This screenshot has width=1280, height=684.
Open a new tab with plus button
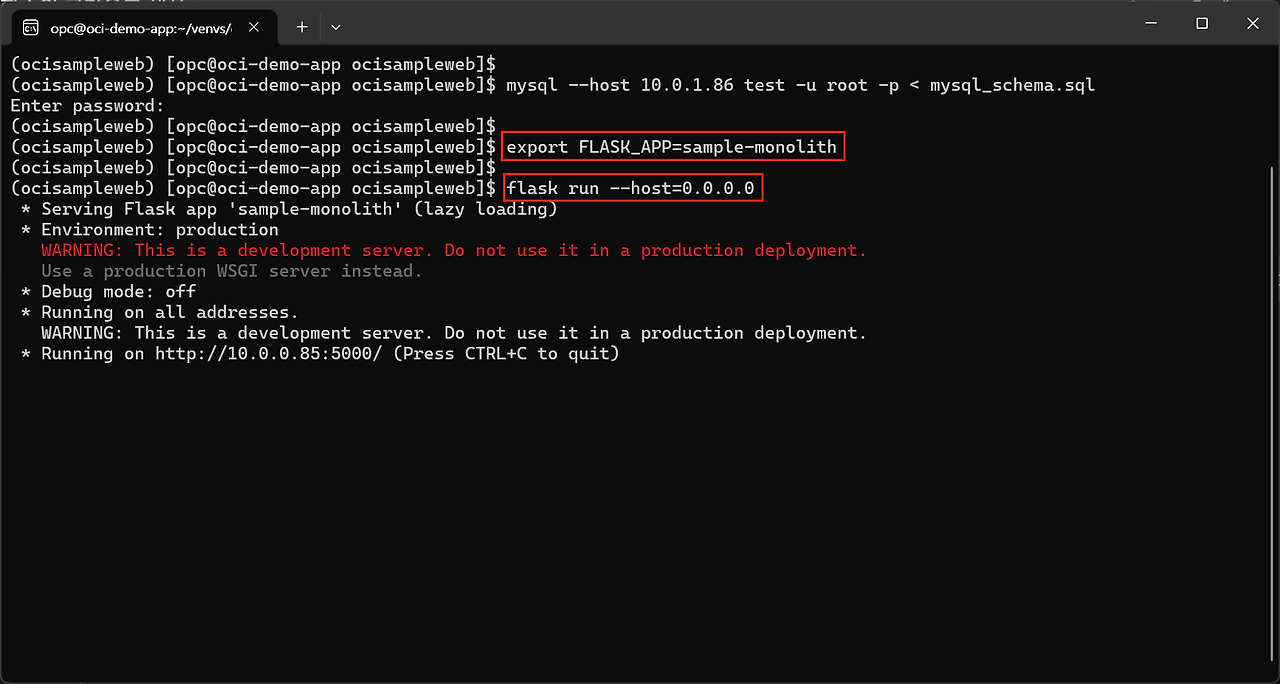pos(302,27)
